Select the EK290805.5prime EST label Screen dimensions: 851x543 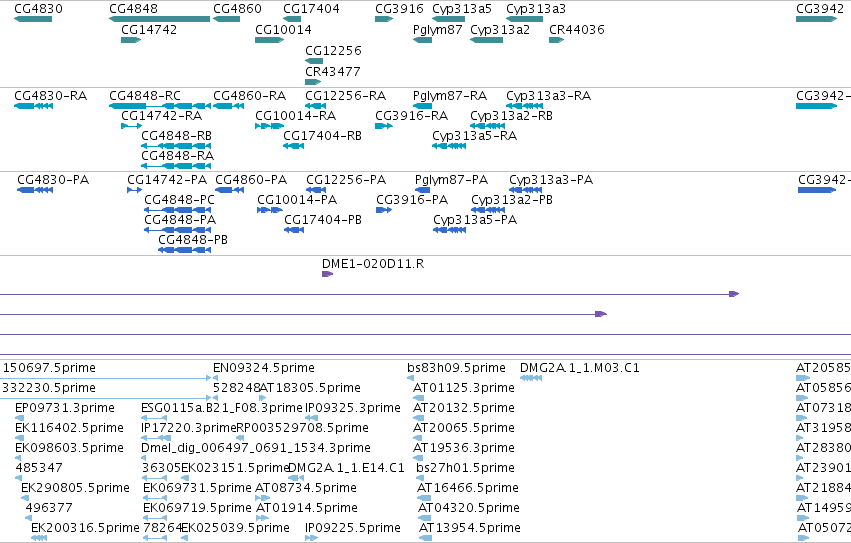pyautogui.click(x=75, y=488)
